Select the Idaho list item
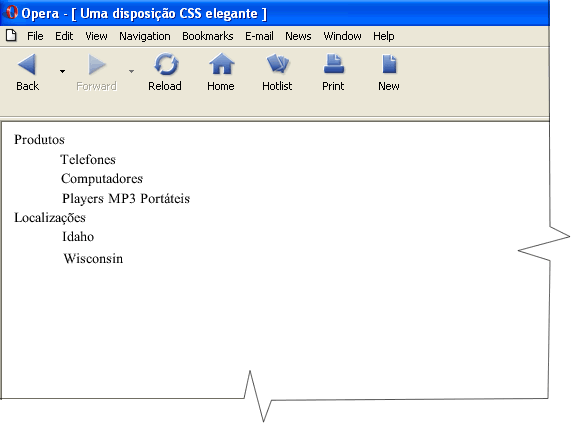This screenshot has height=423, width=573. click(78, 237)
